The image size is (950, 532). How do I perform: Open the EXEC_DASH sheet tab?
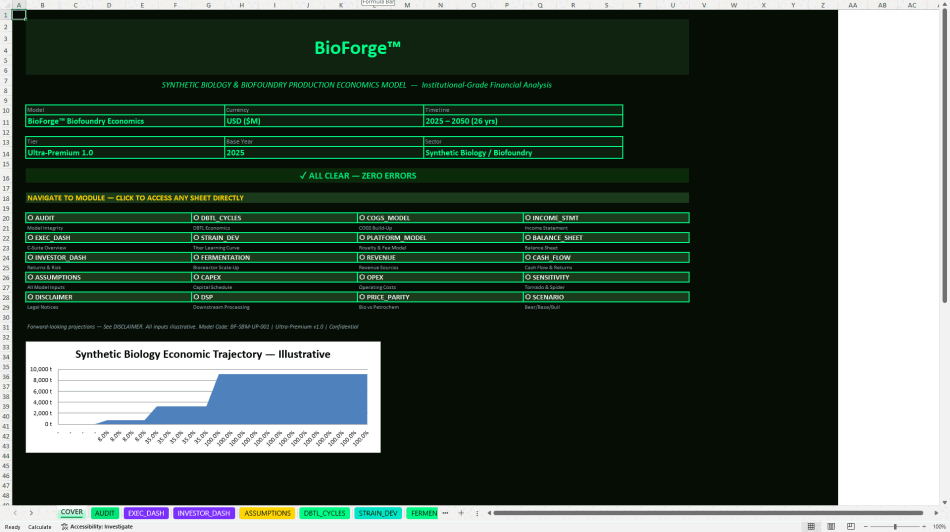click(x=146, y=513)
